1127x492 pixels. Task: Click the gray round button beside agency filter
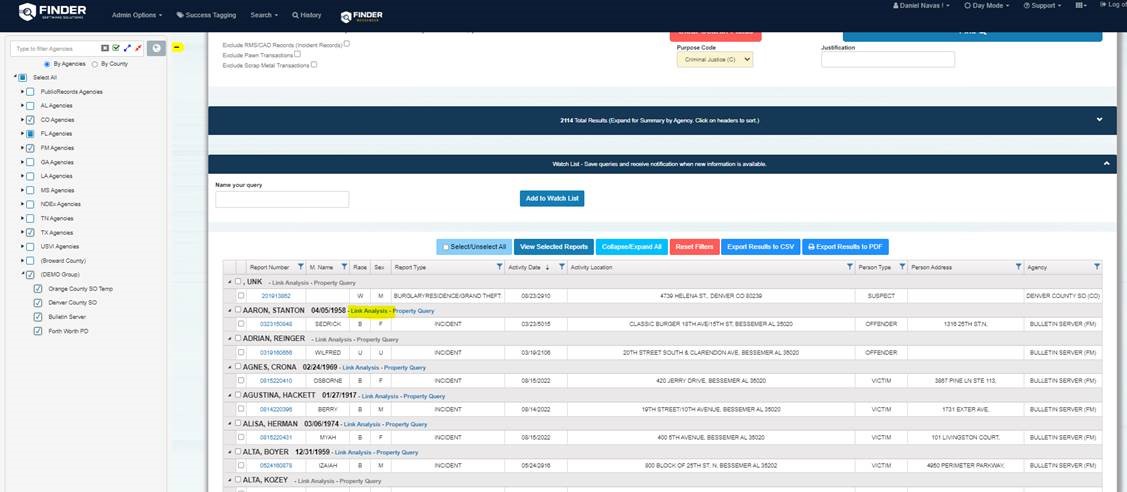pos(156,48)
